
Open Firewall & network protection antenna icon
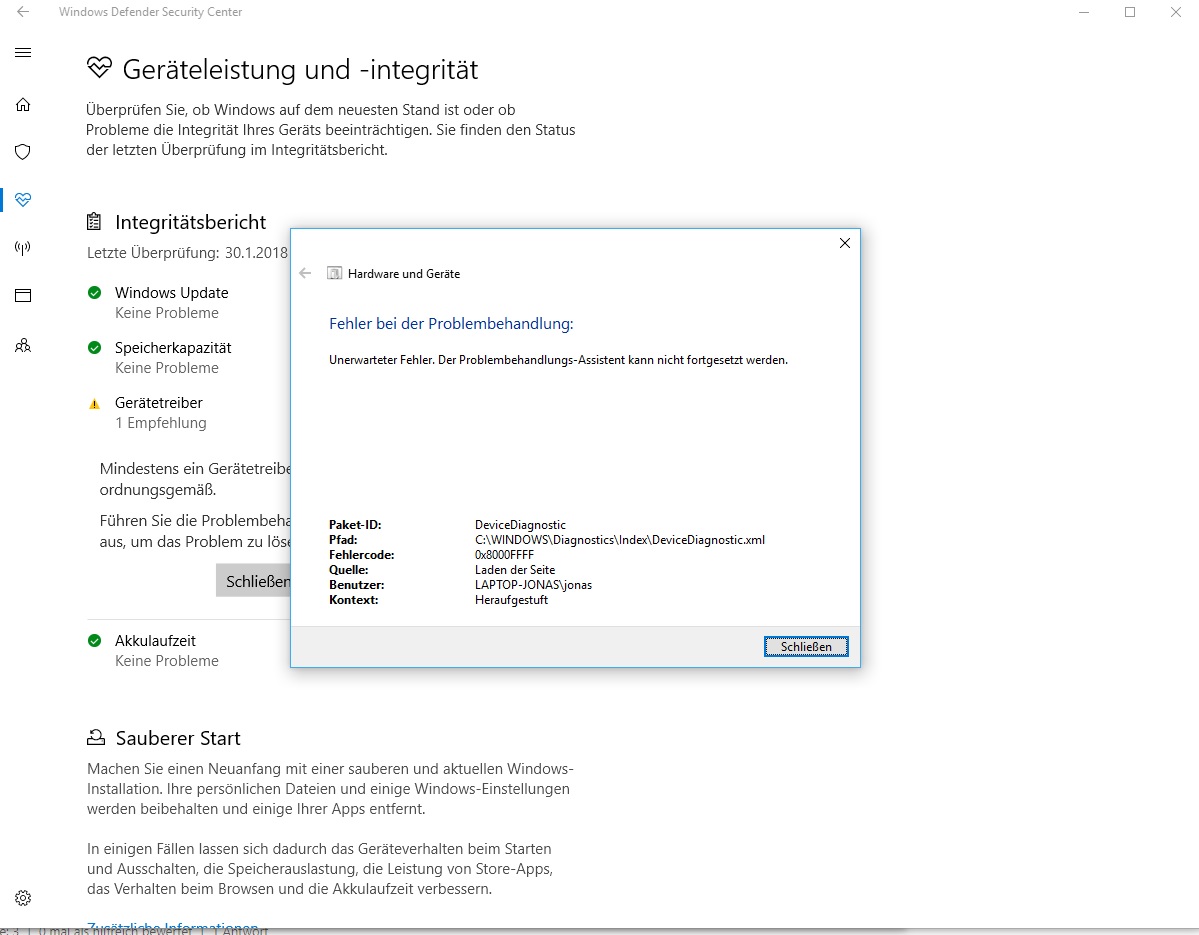[23, 248]
